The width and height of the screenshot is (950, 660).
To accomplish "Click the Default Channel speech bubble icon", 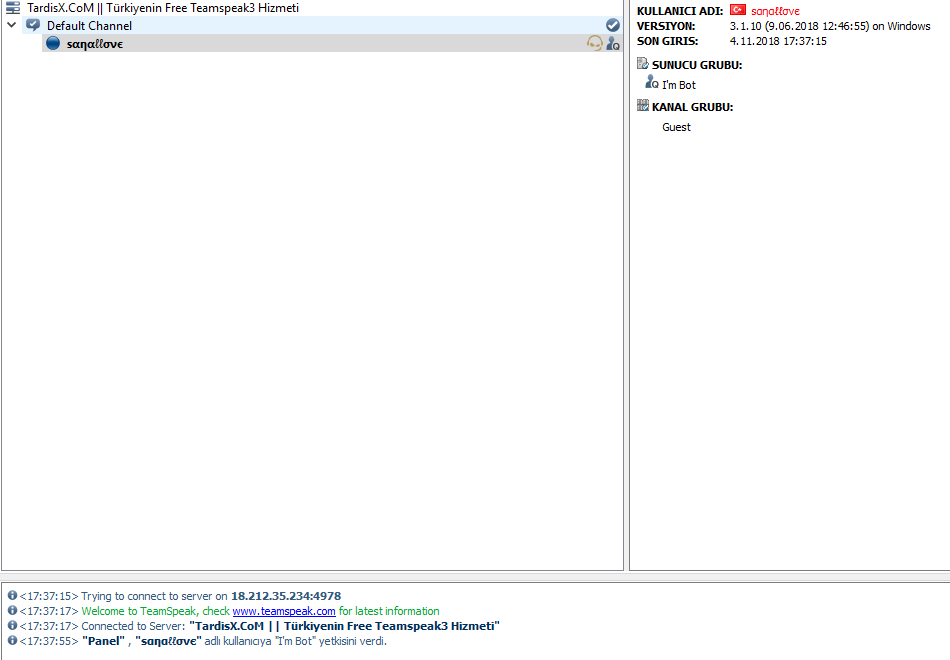I will 33,25.
